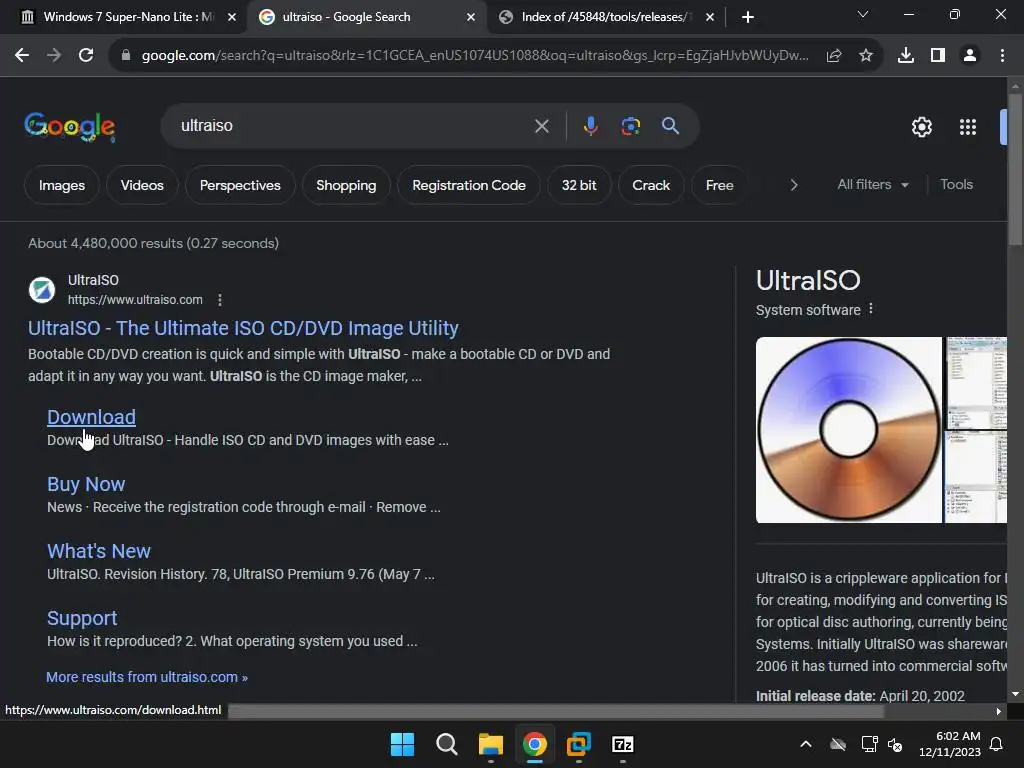Select the Crack filter chip

click(x=651, y=185)
